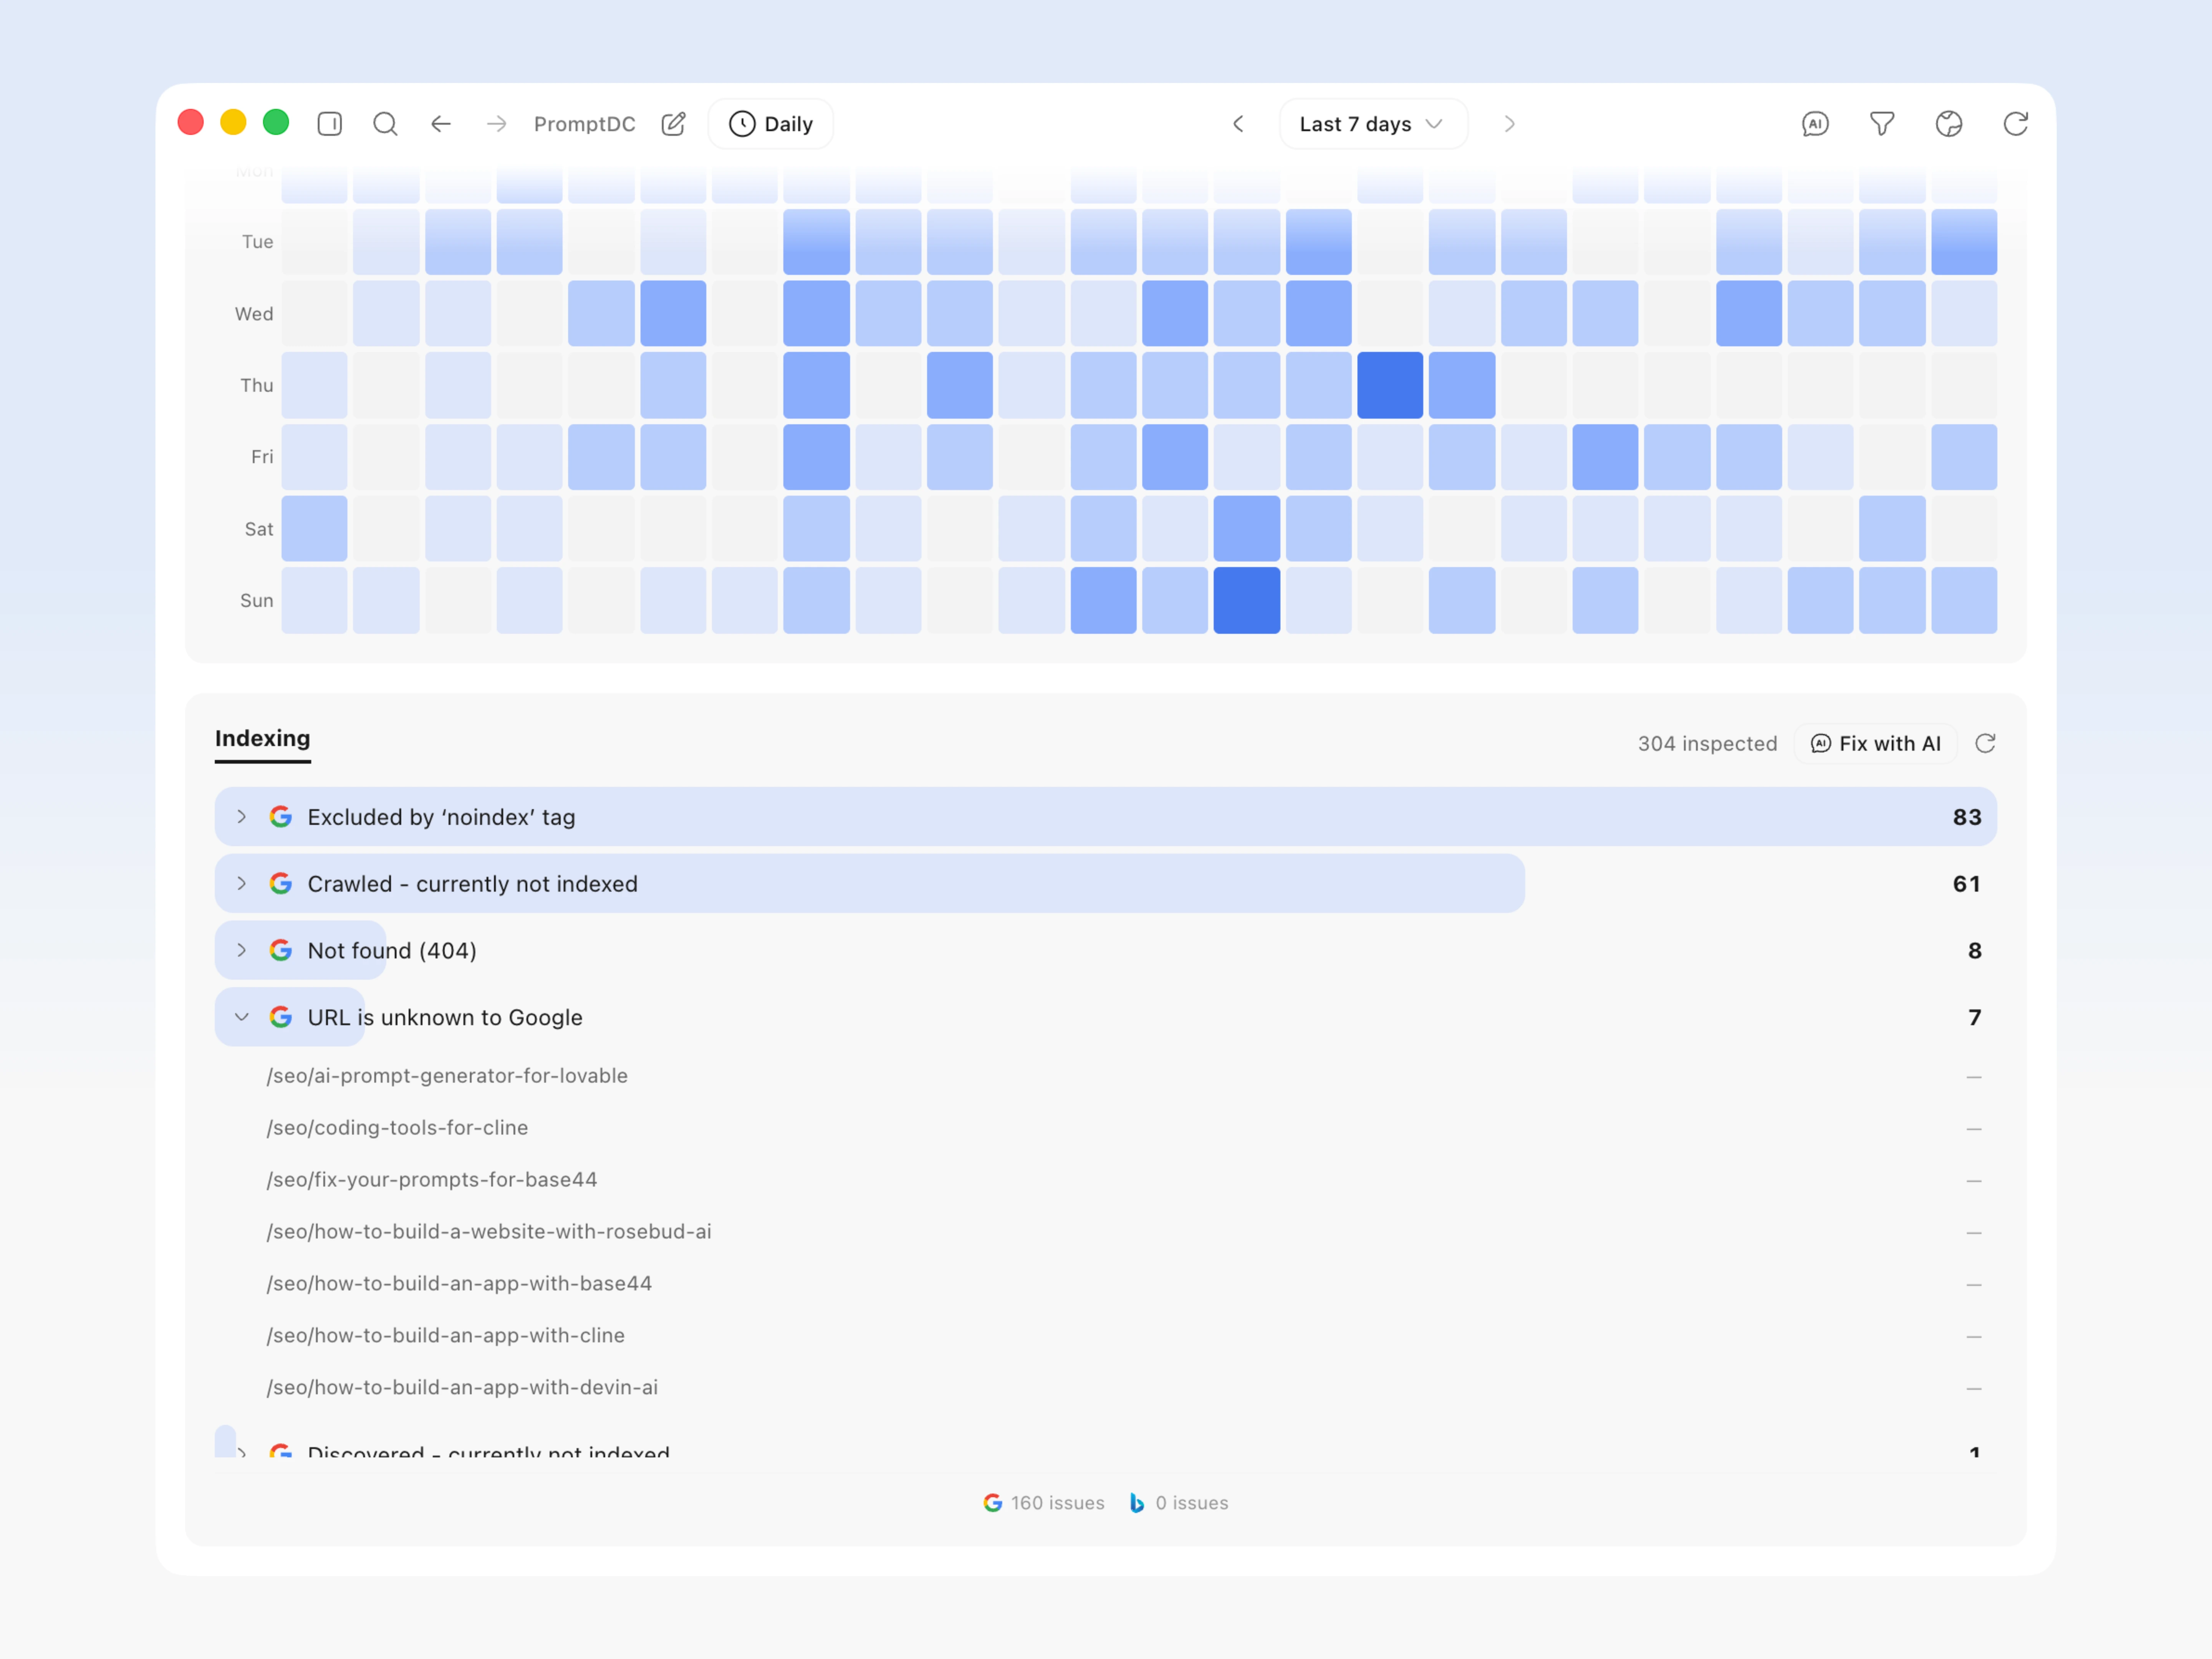Open the theme palette icon
Image resolution: width=2212 pixels, height=1659 pixels.
[1949, 124]
